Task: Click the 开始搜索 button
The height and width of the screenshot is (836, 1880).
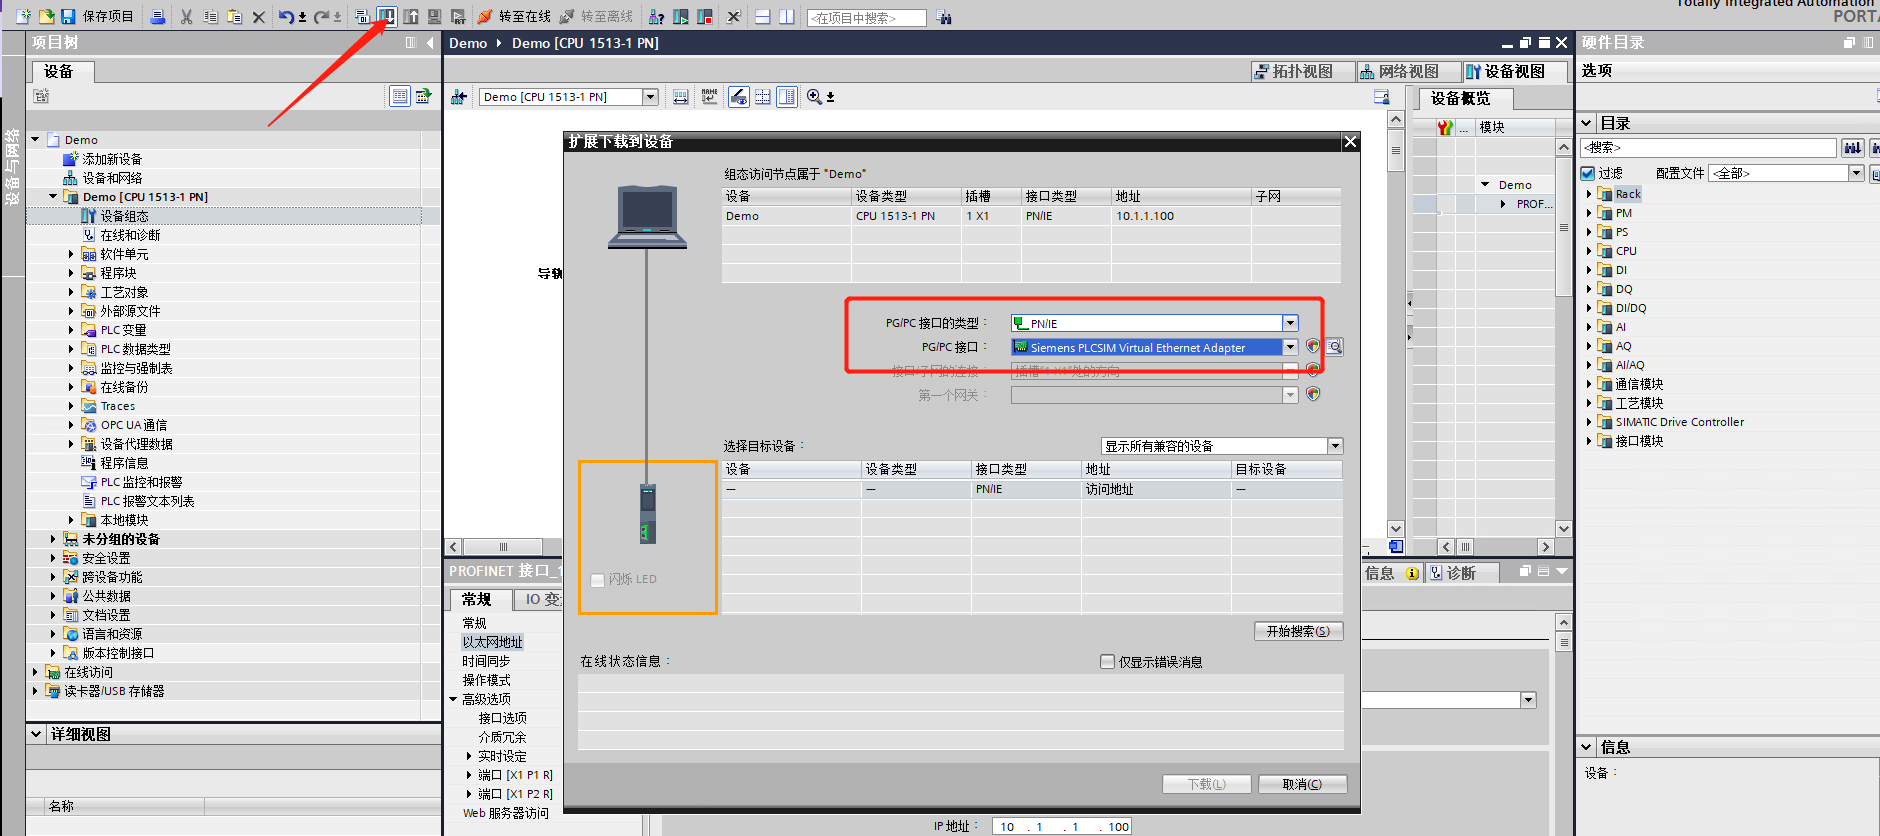Action: point(1298,631)
